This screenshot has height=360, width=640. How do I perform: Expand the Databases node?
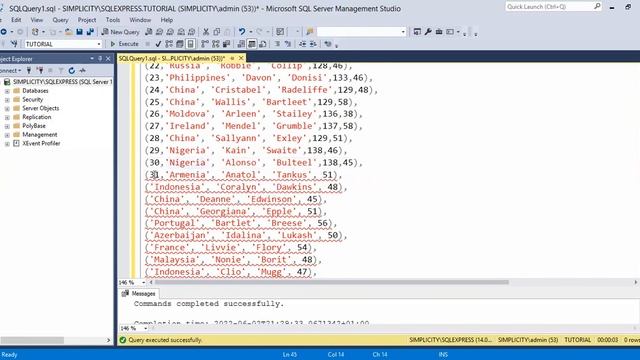tap(7, 91)
